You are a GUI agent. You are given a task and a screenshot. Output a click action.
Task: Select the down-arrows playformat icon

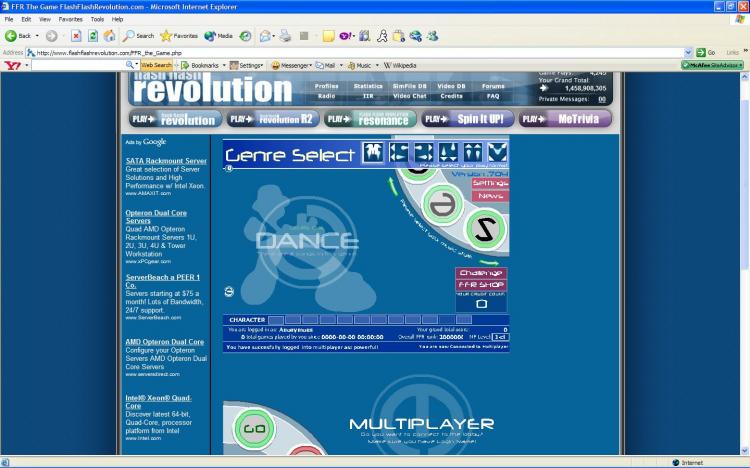click(448, 153)
